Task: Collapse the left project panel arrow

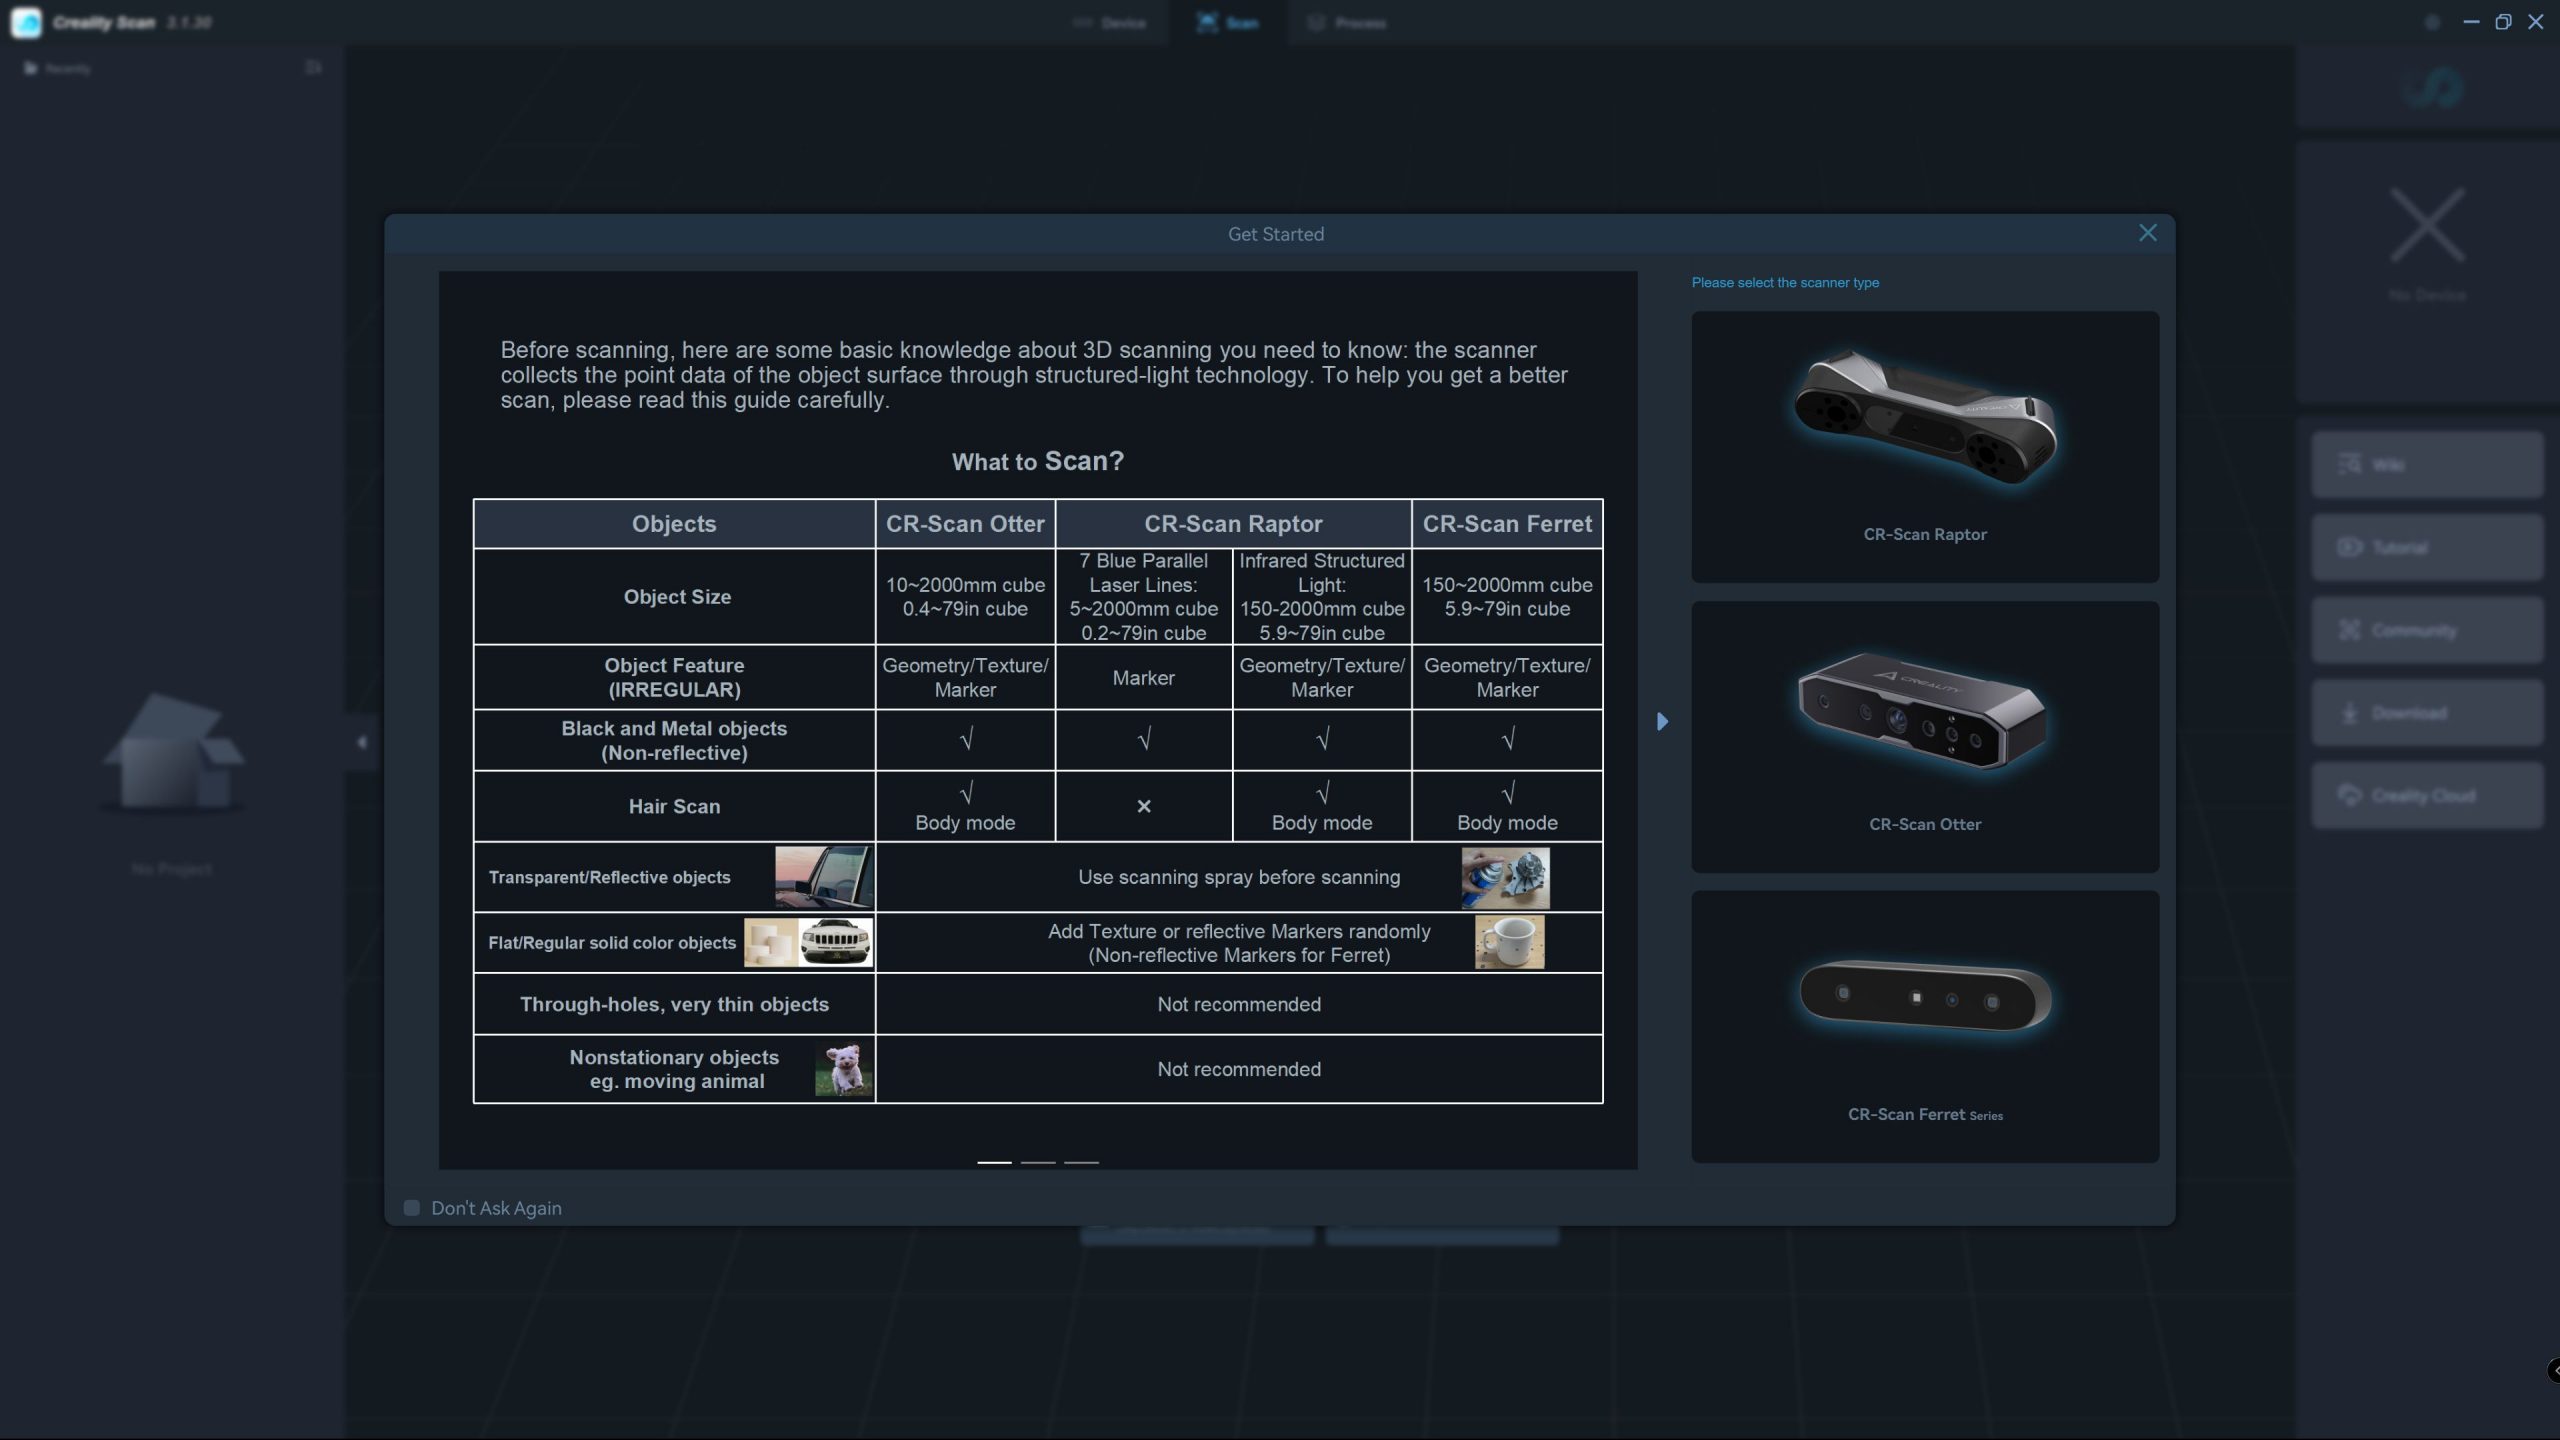Action: [x=361, y=742]
